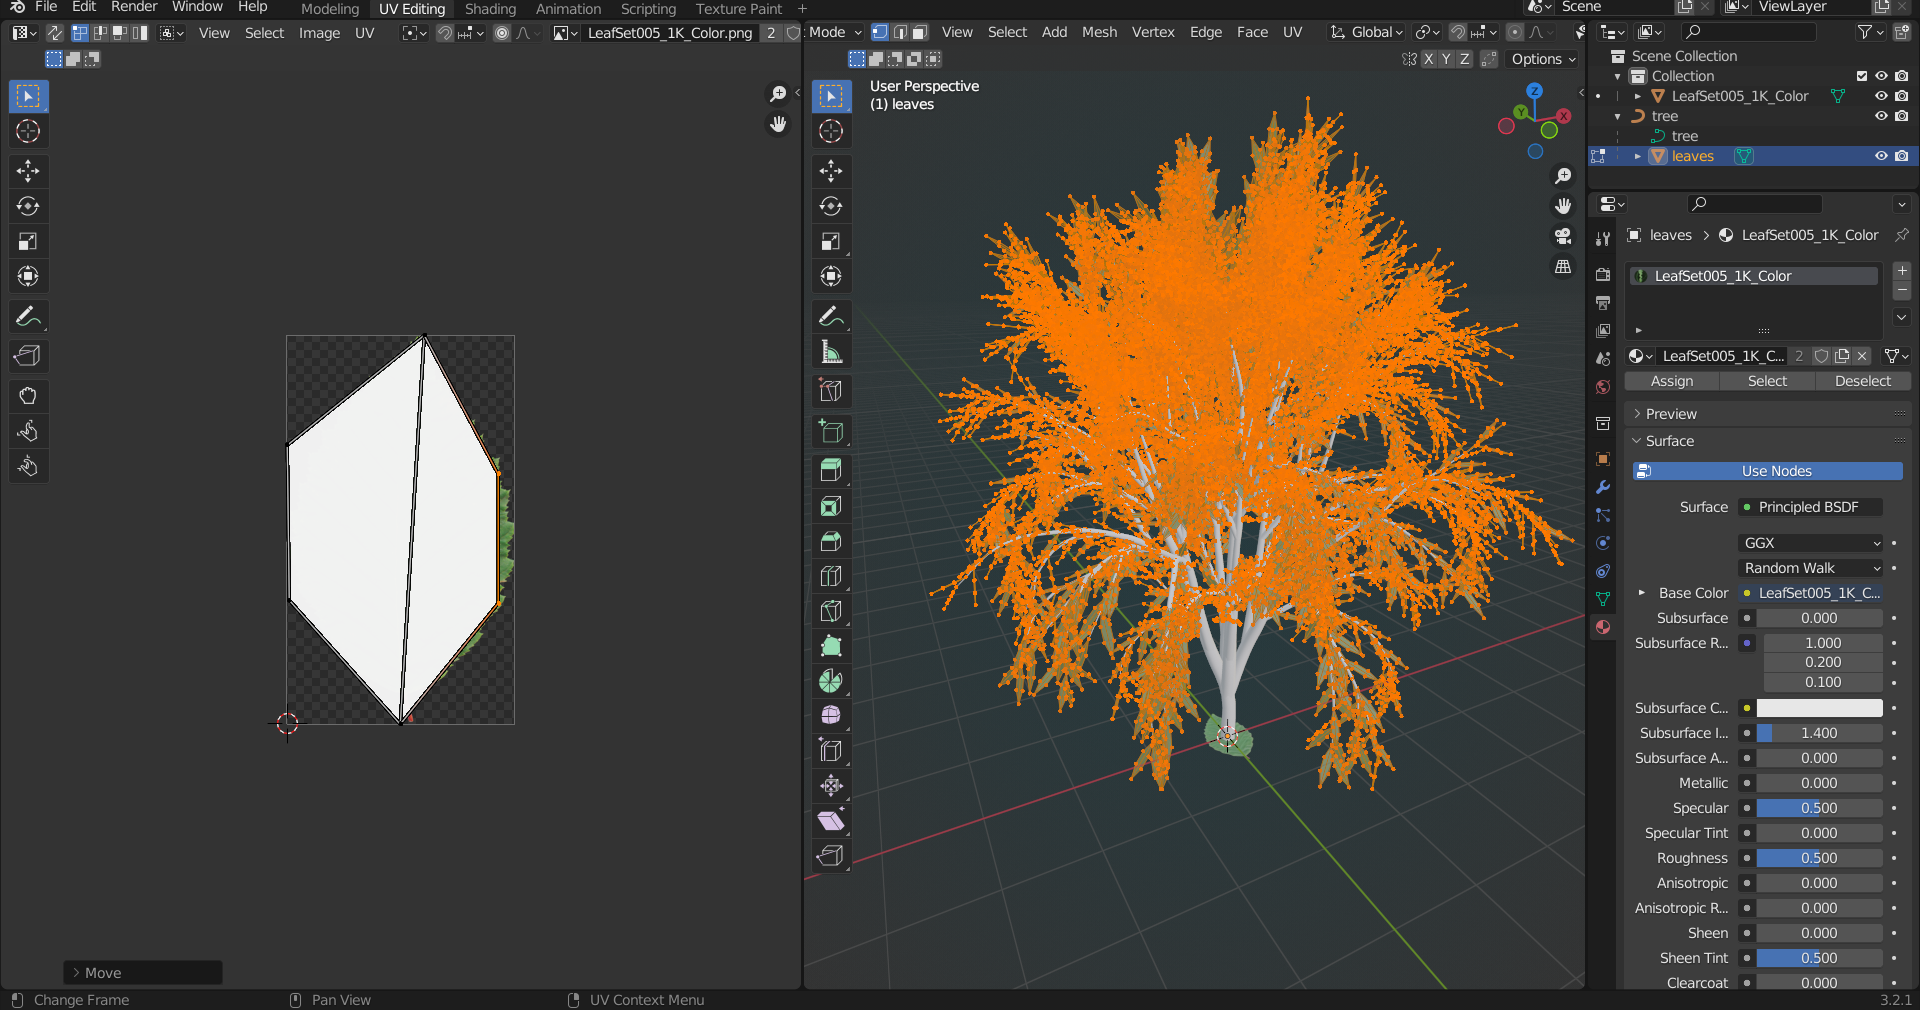This screenshot has width=1920, height=1010.
Task: Select the Rotate tool in 3D viewport
Action: click(x=830, y=207)
